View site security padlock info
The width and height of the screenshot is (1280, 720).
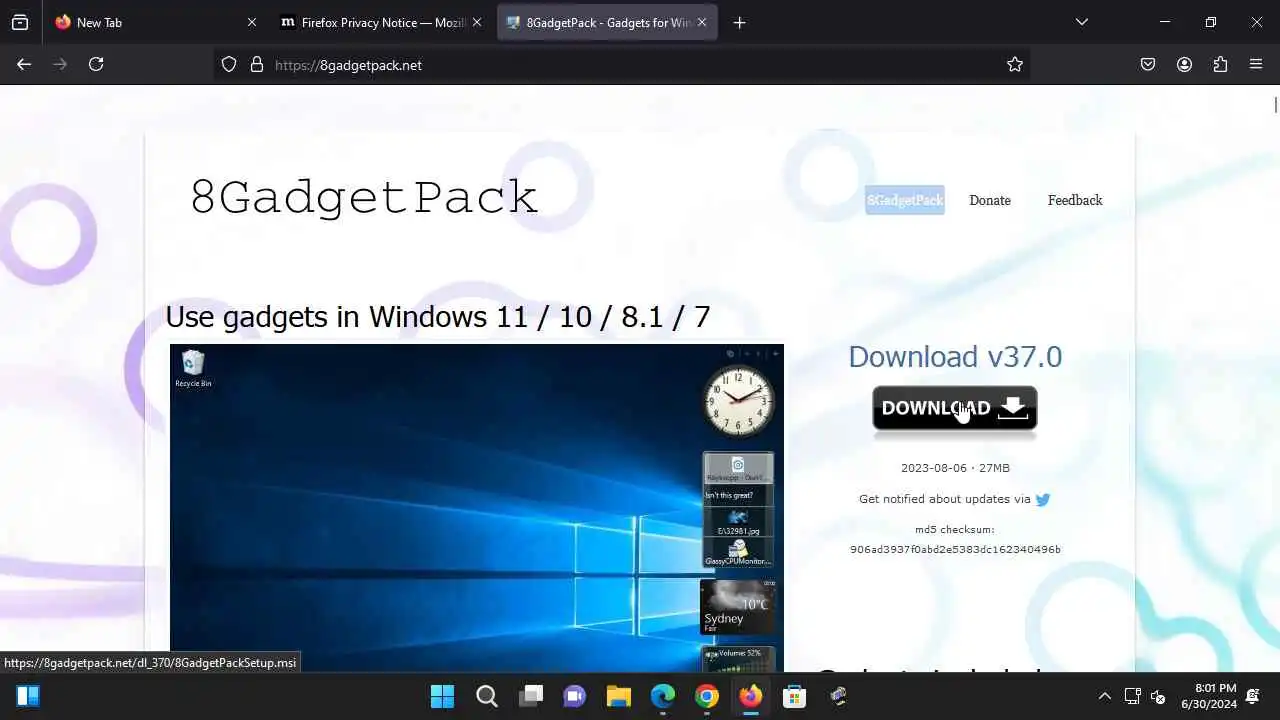pyautogui.click(x=257, y=64)
